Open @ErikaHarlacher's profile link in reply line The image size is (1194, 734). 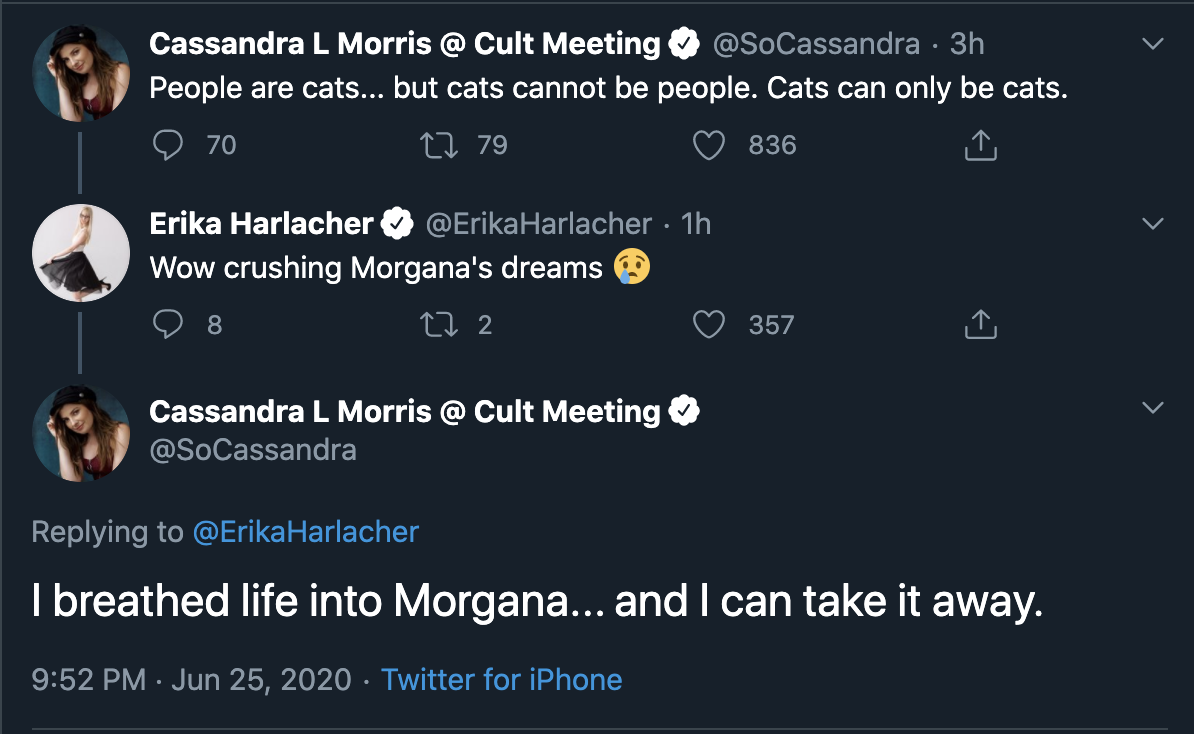click(307, 532)
